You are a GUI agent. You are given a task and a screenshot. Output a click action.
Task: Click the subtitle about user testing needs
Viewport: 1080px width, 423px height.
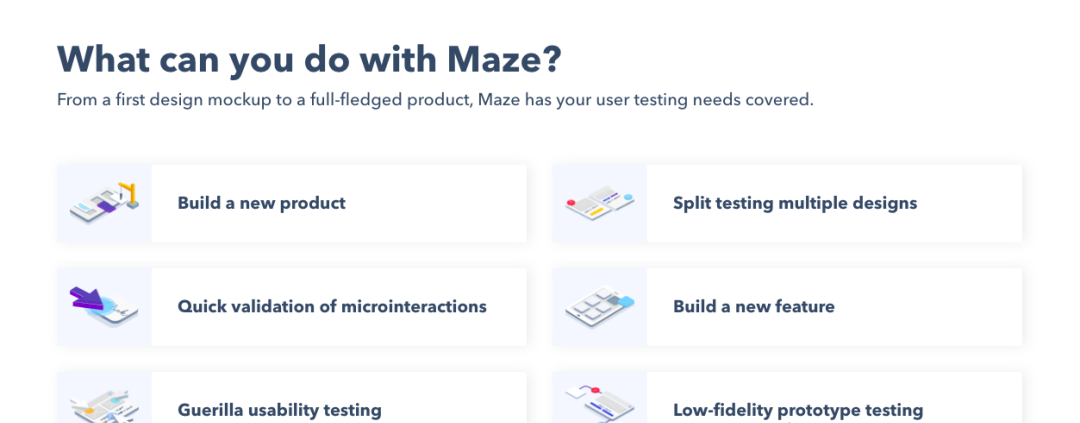point(435,100)
